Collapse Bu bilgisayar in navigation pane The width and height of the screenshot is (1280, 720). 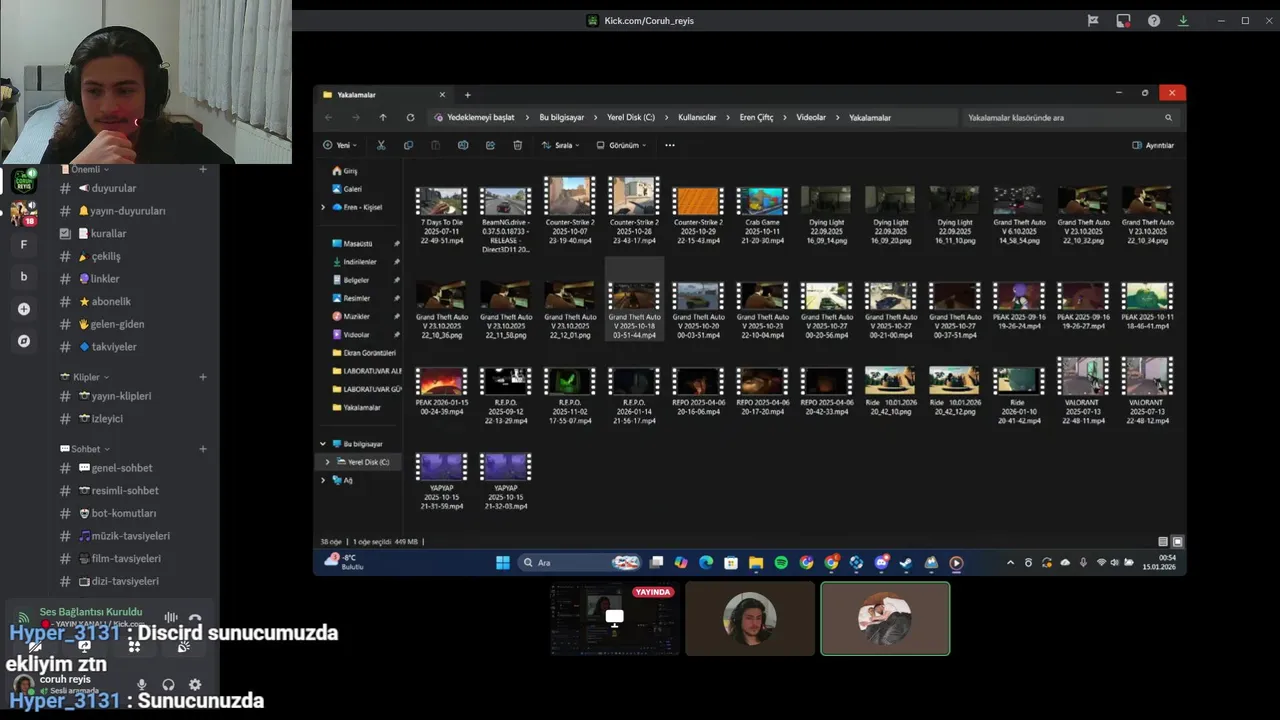[322, 444]
